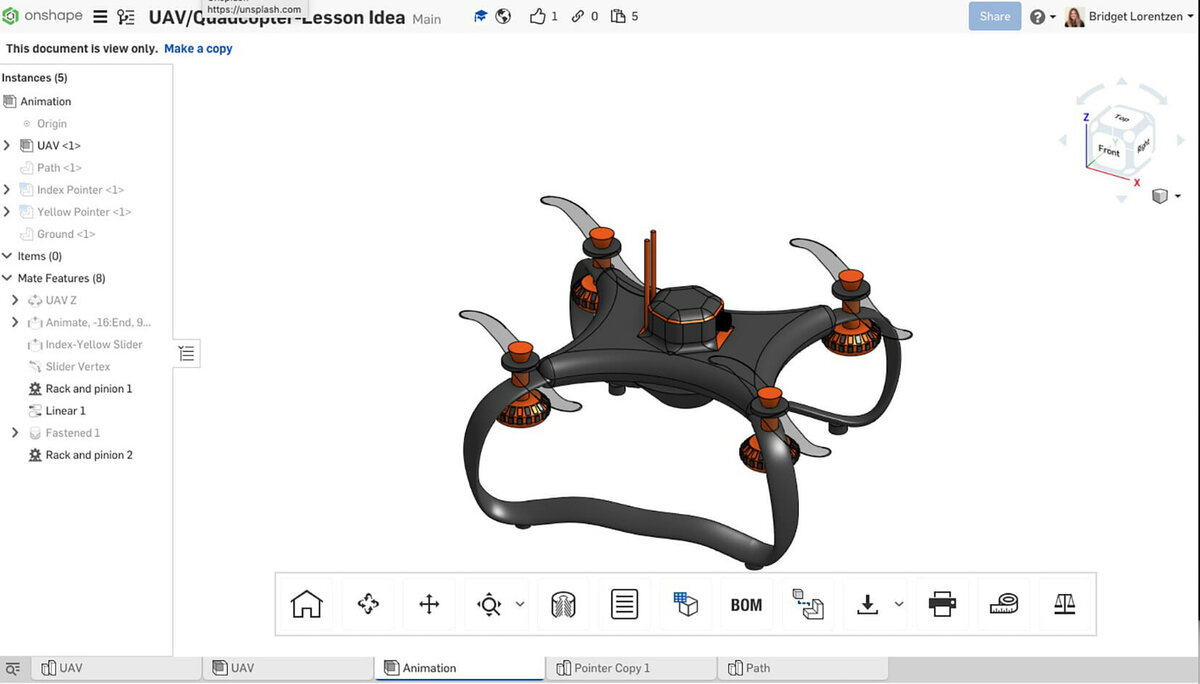Open view cube display options dropdown
Viewport: 1200px width, 684px height.
coord(1166,196)
